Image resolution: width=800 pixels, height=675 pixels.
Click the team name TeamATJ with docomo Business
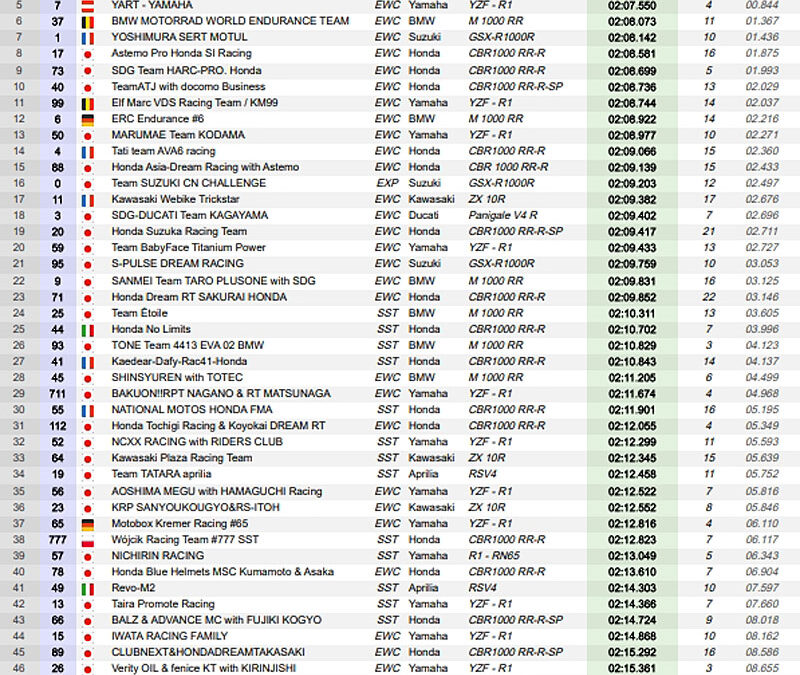pos(188,86)
